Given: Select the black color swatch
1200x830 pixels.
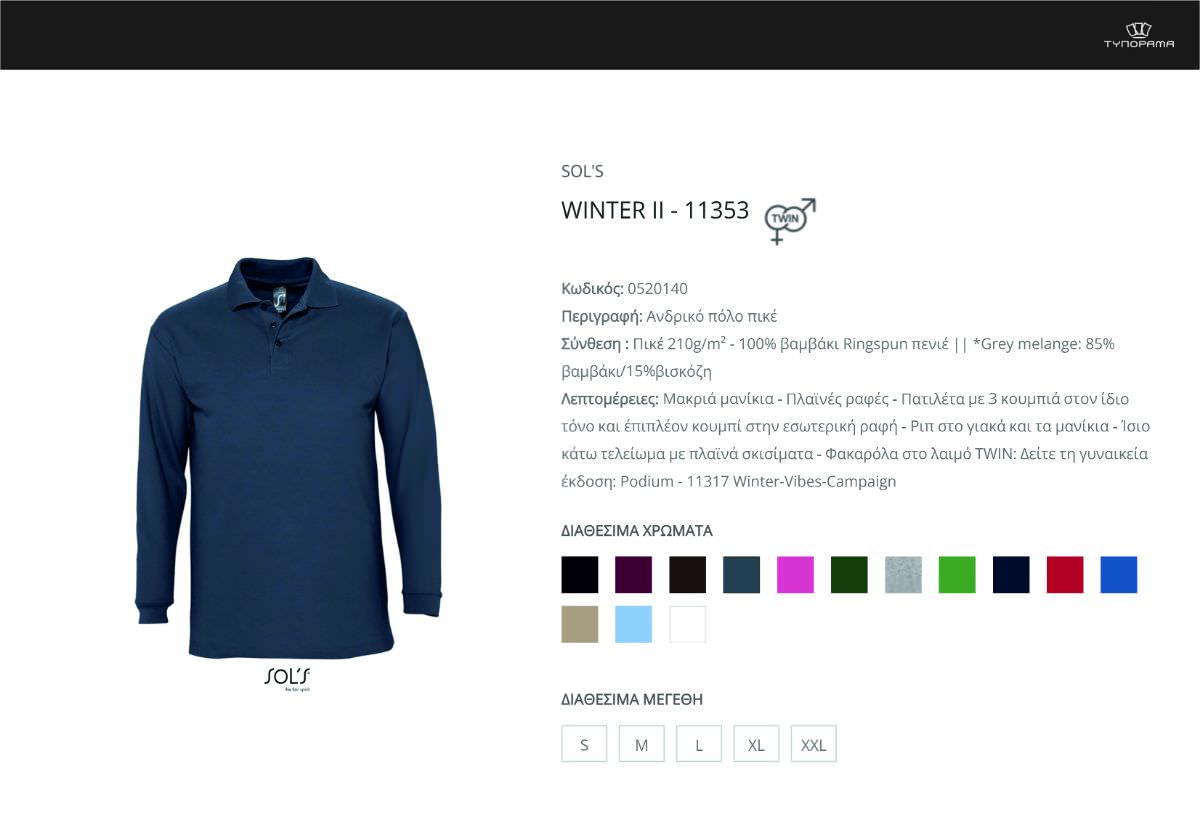Looking at the screenshot, I should point(580,575).
